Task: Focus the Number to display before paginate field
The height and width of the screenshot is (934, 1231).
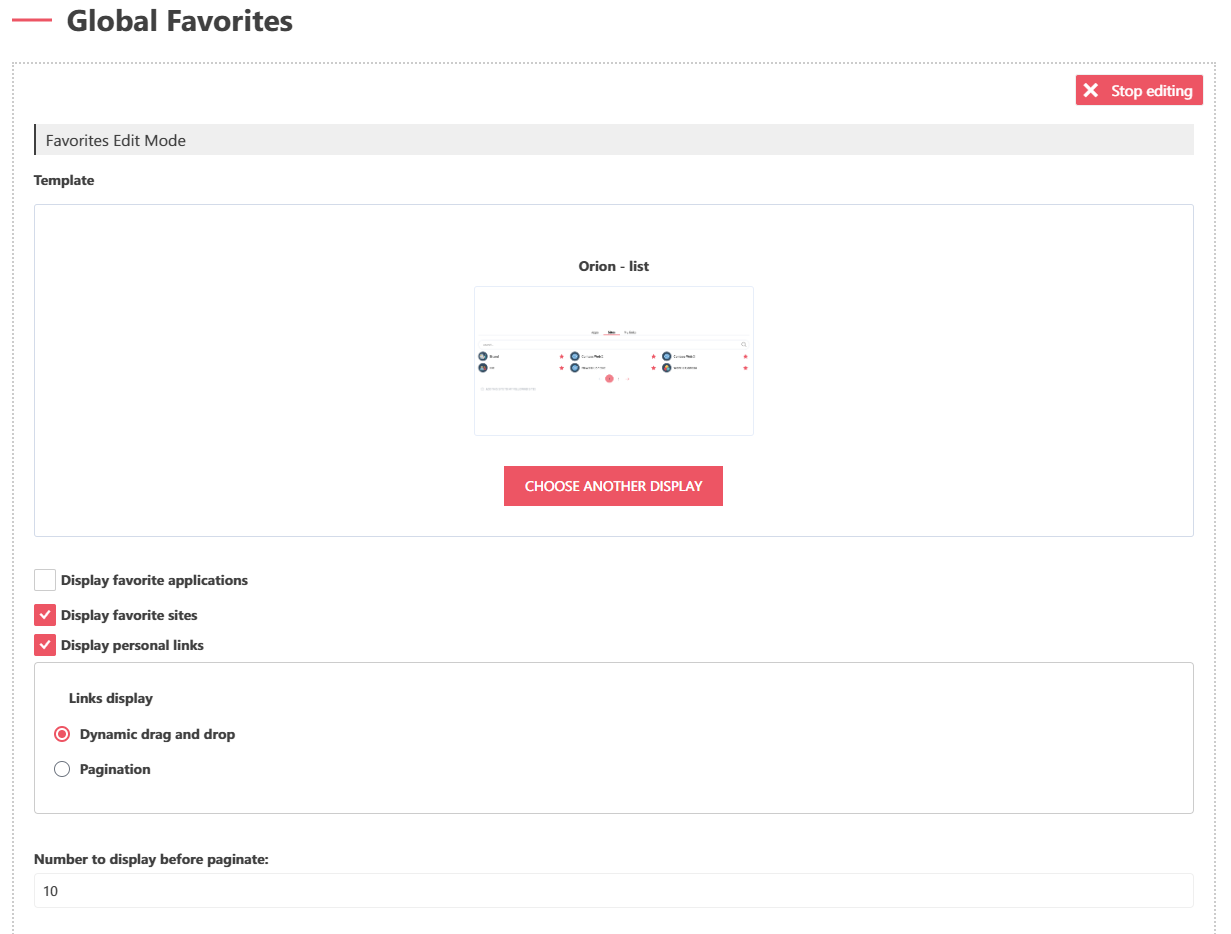Action: [613, 891]
